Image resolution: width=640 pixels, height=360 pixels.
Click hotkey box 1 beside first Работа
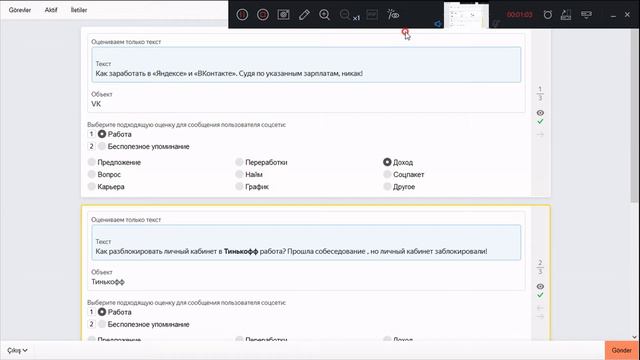91,134
